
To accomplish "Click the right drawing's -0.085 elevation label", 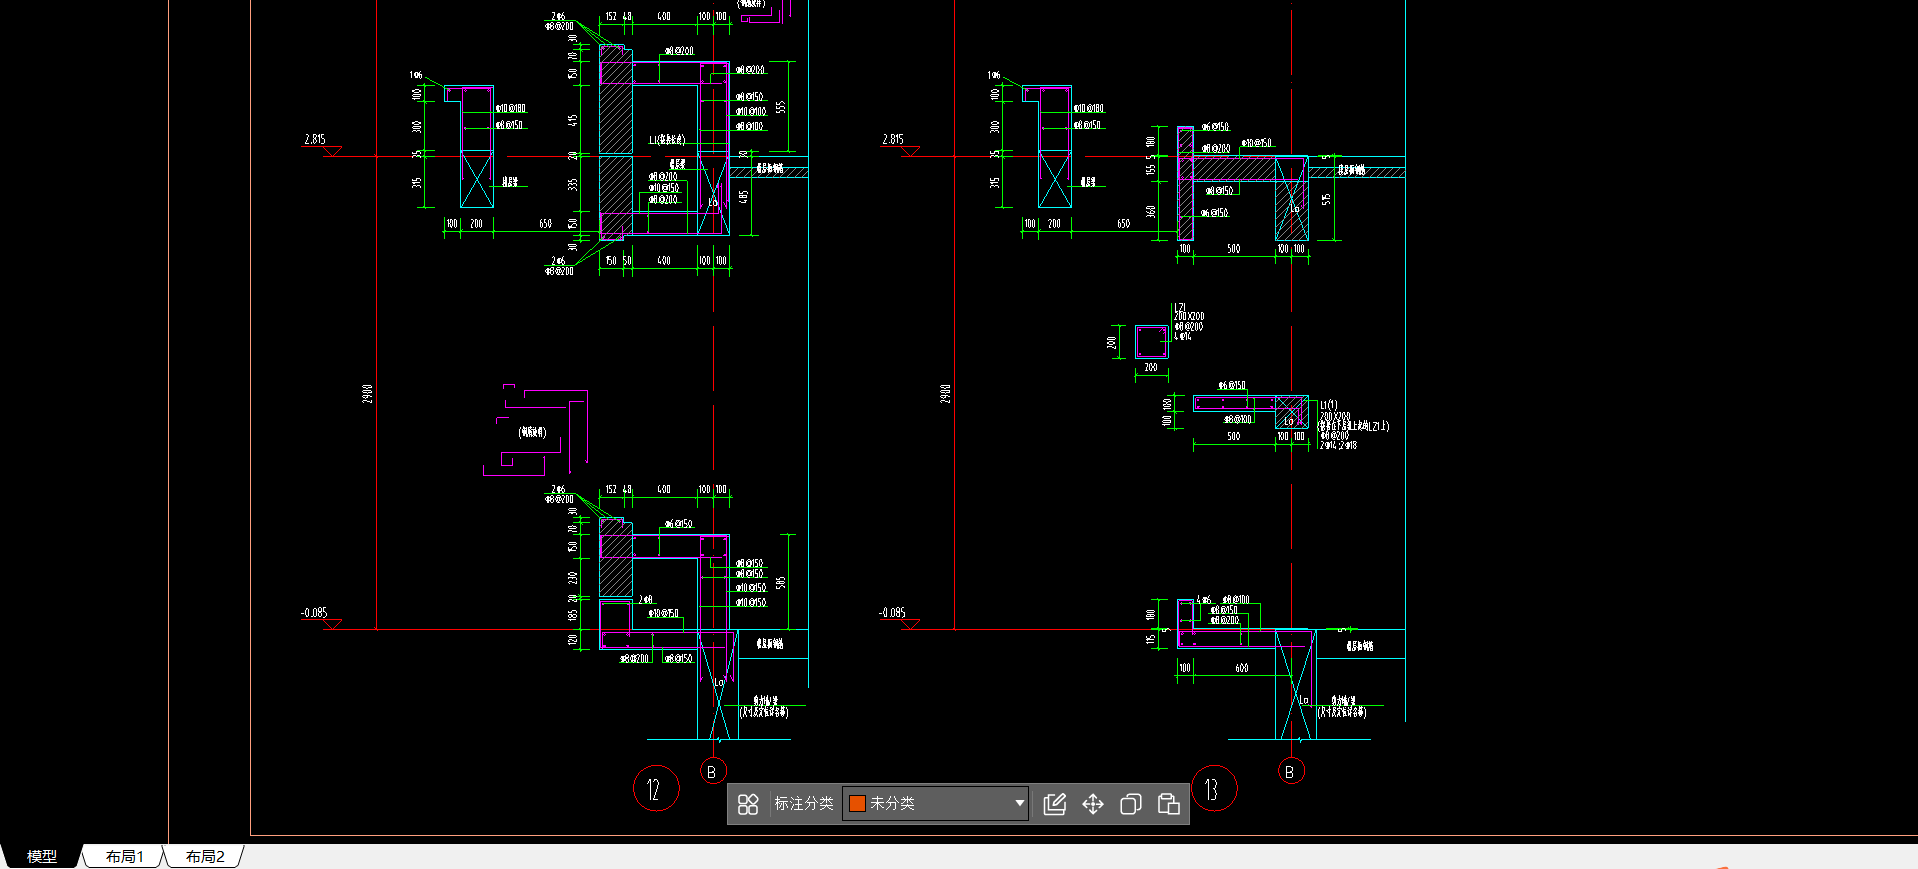I will [x=892, y=612].
